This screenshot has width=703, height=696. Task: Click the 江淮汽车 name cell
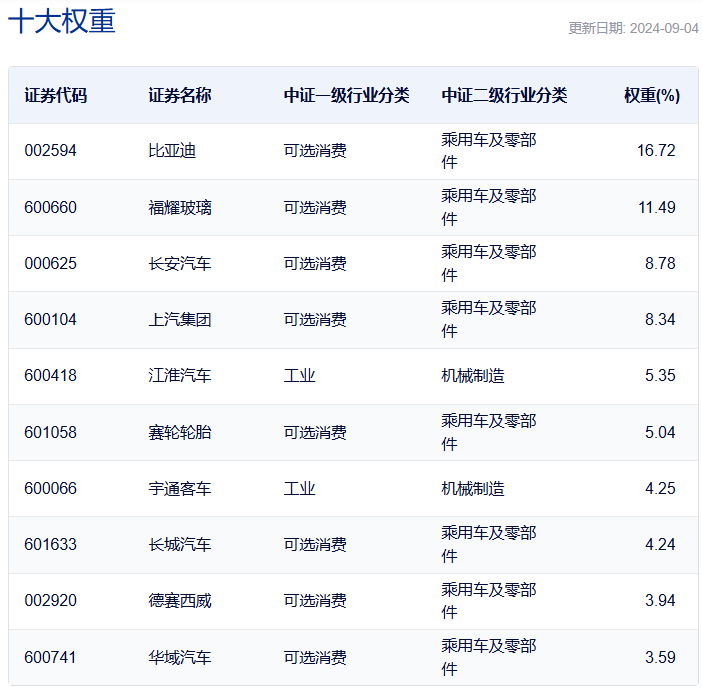point(180,376)
